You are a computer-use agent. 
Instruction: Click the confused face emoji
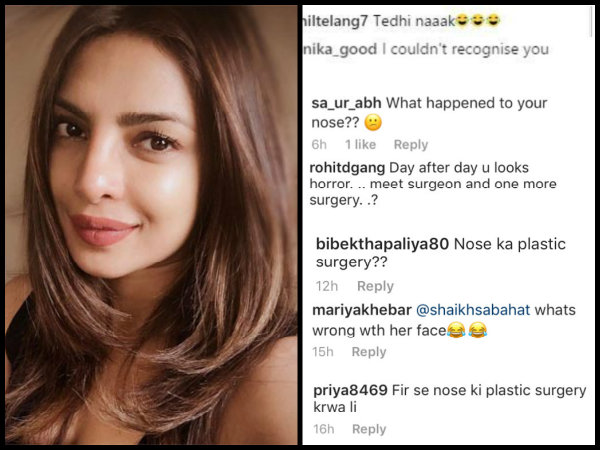[372, 124]
